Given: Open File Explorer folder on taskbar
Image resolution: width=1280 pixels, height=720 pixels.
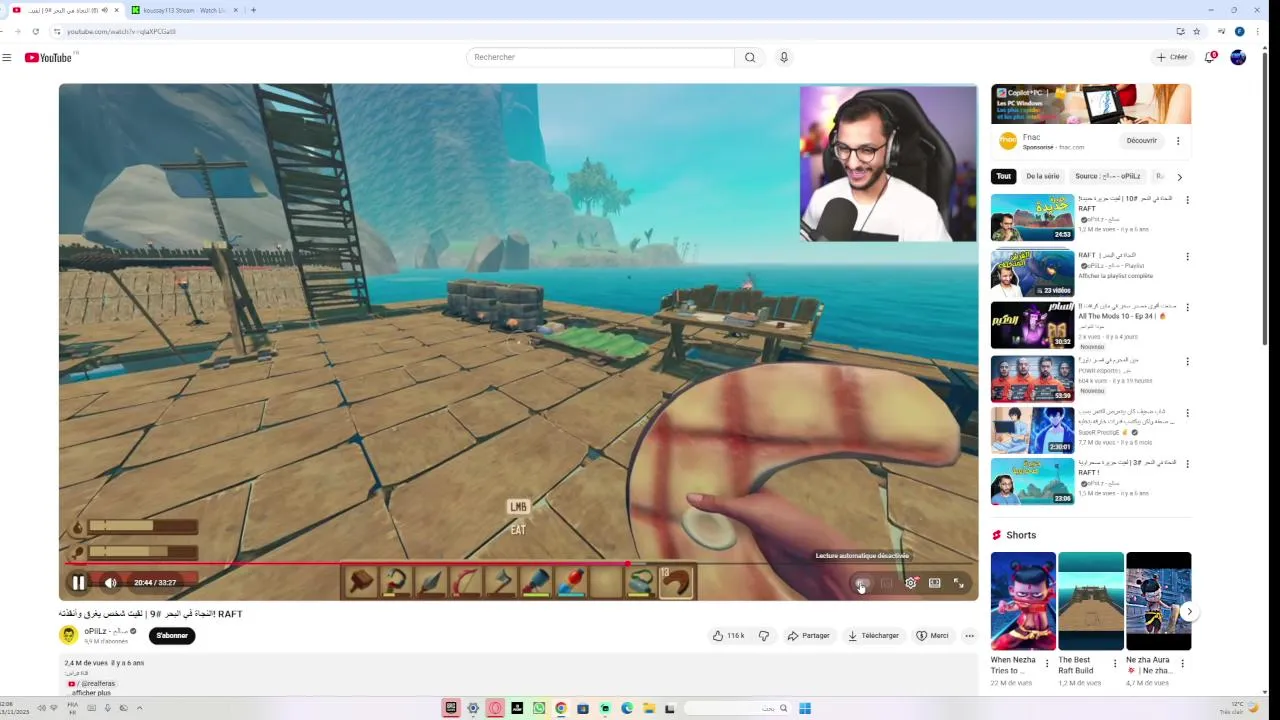Looking at the screenshot, I should click(648, 708).
